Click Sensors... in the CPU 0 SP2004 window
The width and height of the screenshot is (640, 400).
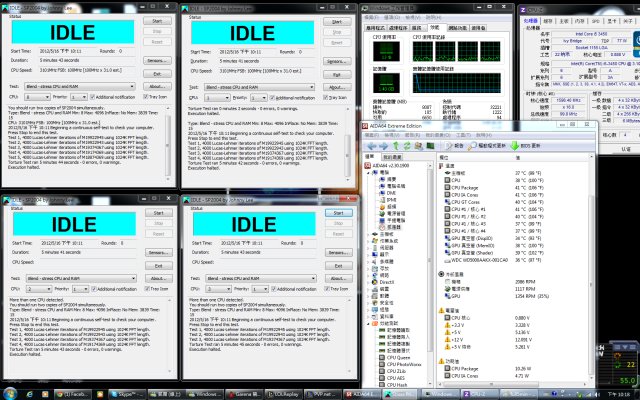[157, 61]
